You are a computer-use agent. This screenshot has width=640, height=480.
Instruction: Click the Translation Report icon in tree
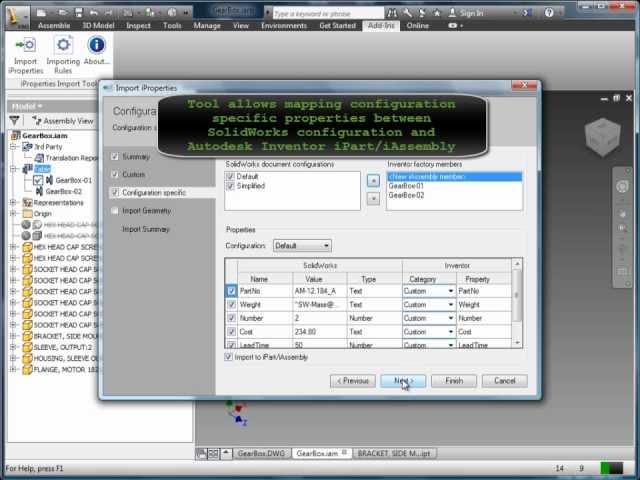[x=39, y=158]
